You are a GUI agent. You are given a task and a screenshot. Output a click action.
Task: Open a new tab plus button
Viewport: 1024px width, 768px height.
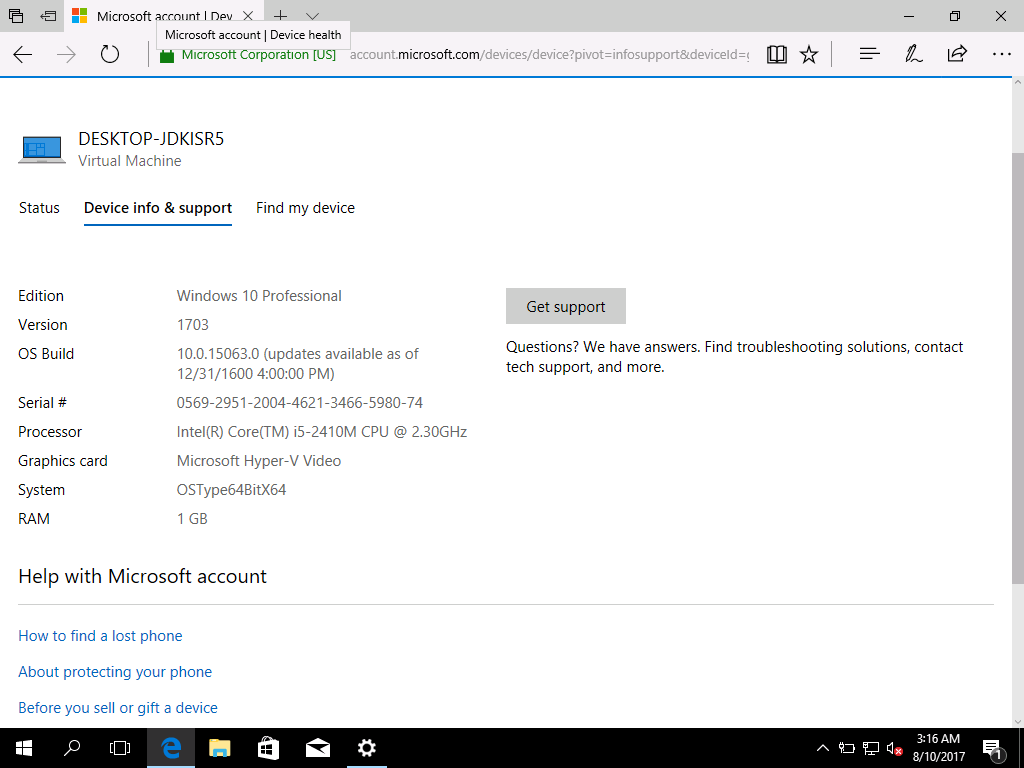coord(280,16)
